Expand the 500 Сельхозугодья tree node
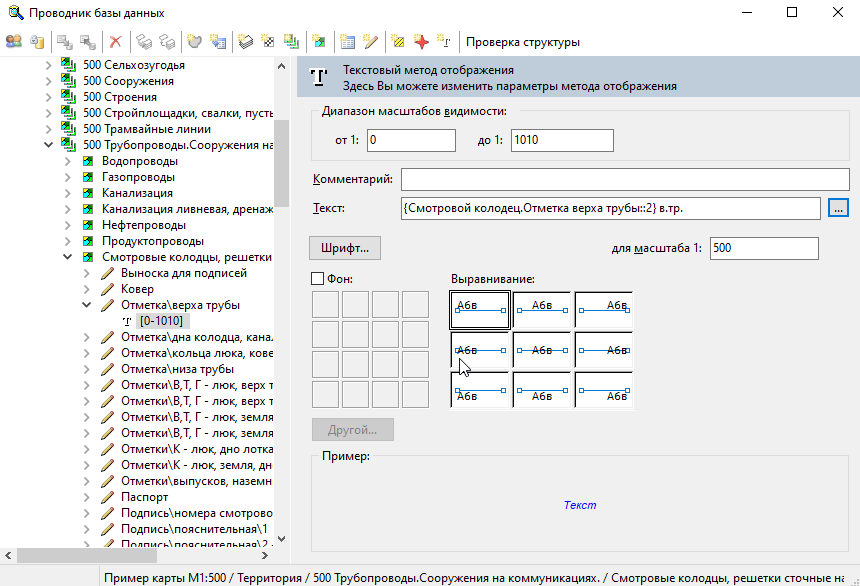 [49, 65]
